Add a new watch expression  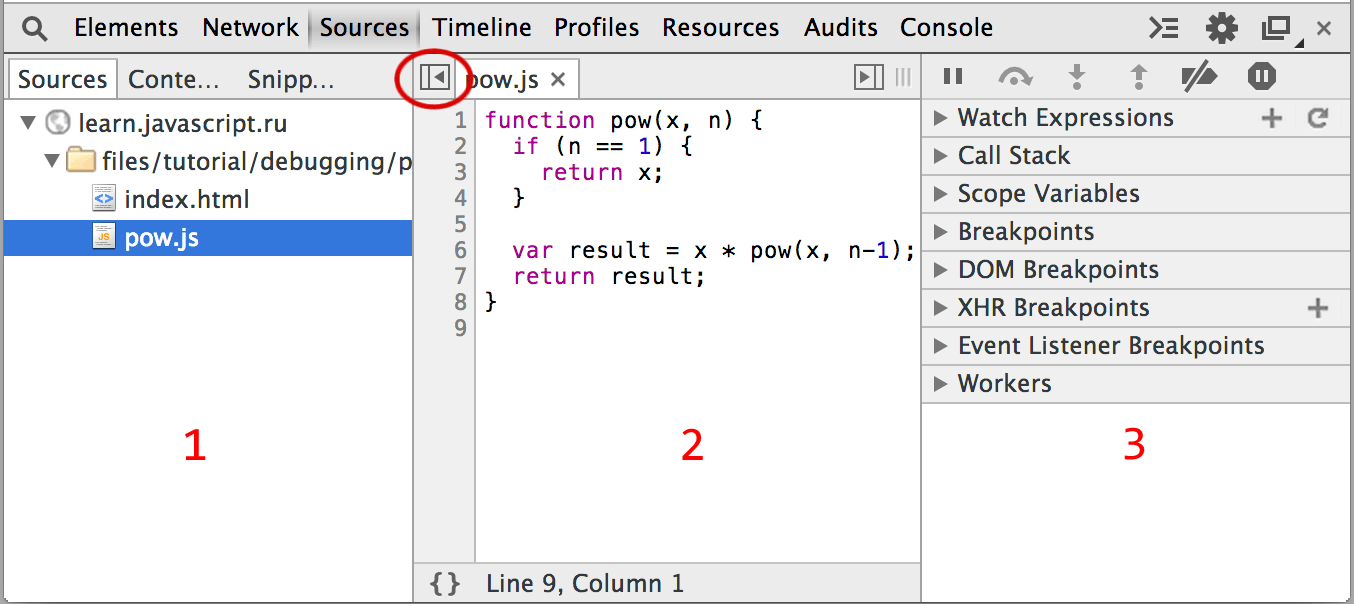(x=1271, y=119)
